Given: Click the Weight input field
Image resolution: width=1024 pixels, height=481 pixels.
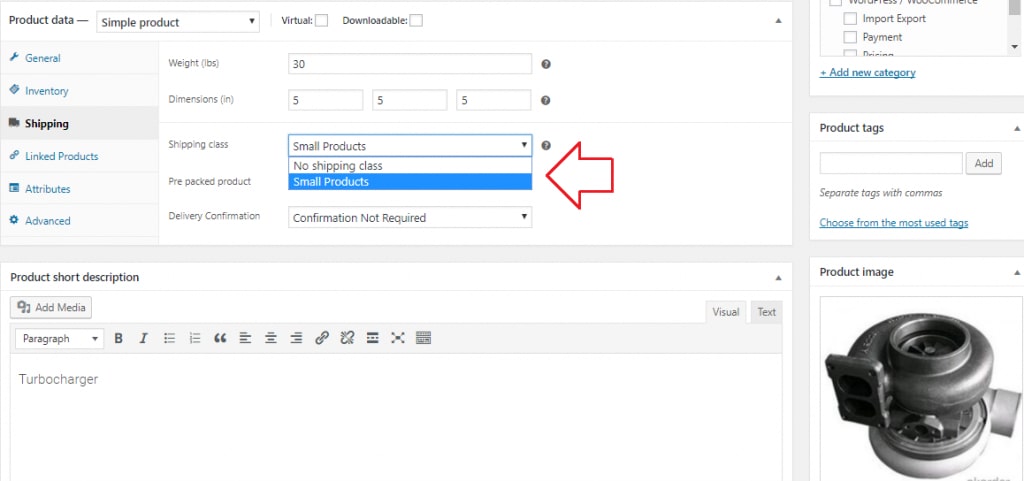Looking at the screenshot, I should pos(410,64).
